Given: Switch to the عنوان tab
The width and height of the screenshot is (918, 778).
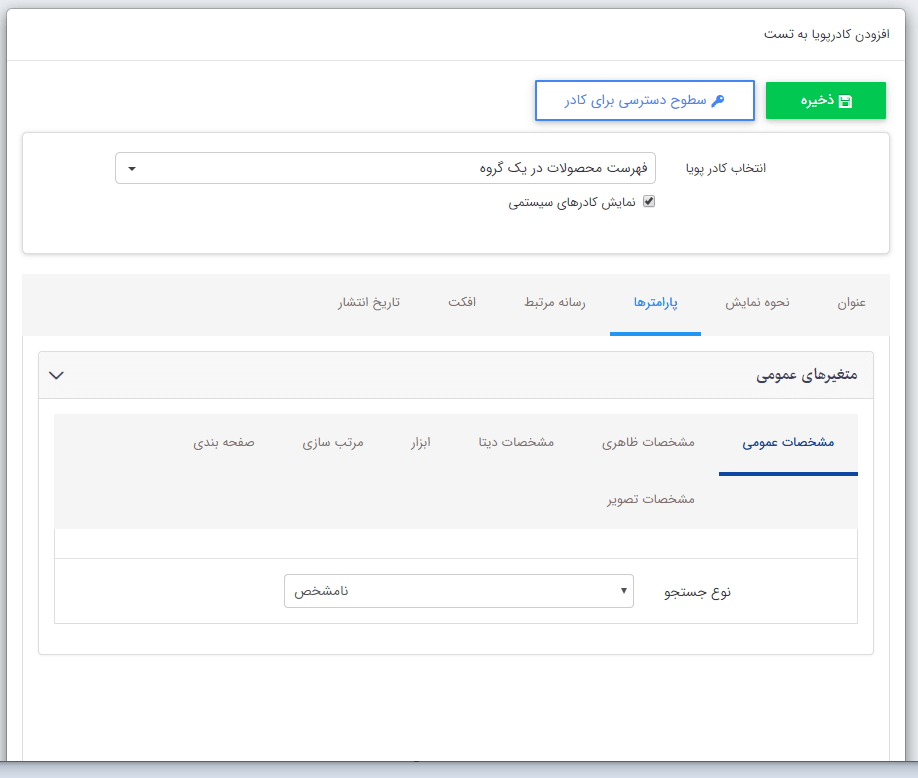Looking at the screenshot, I should [851, 303].
